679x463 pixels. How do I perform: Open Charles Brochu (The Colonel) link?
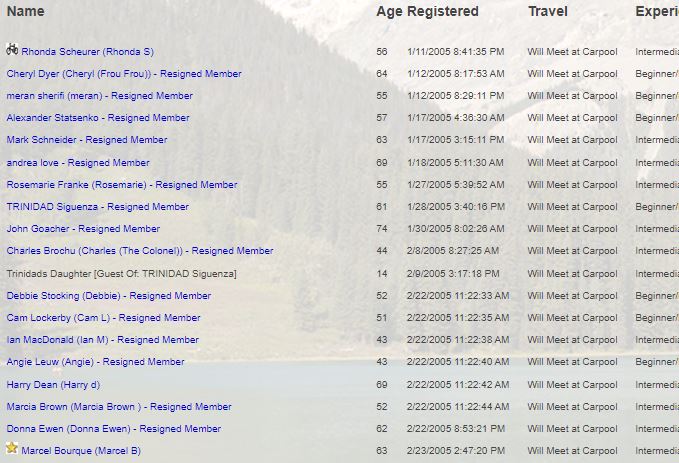tap(140, 251)
